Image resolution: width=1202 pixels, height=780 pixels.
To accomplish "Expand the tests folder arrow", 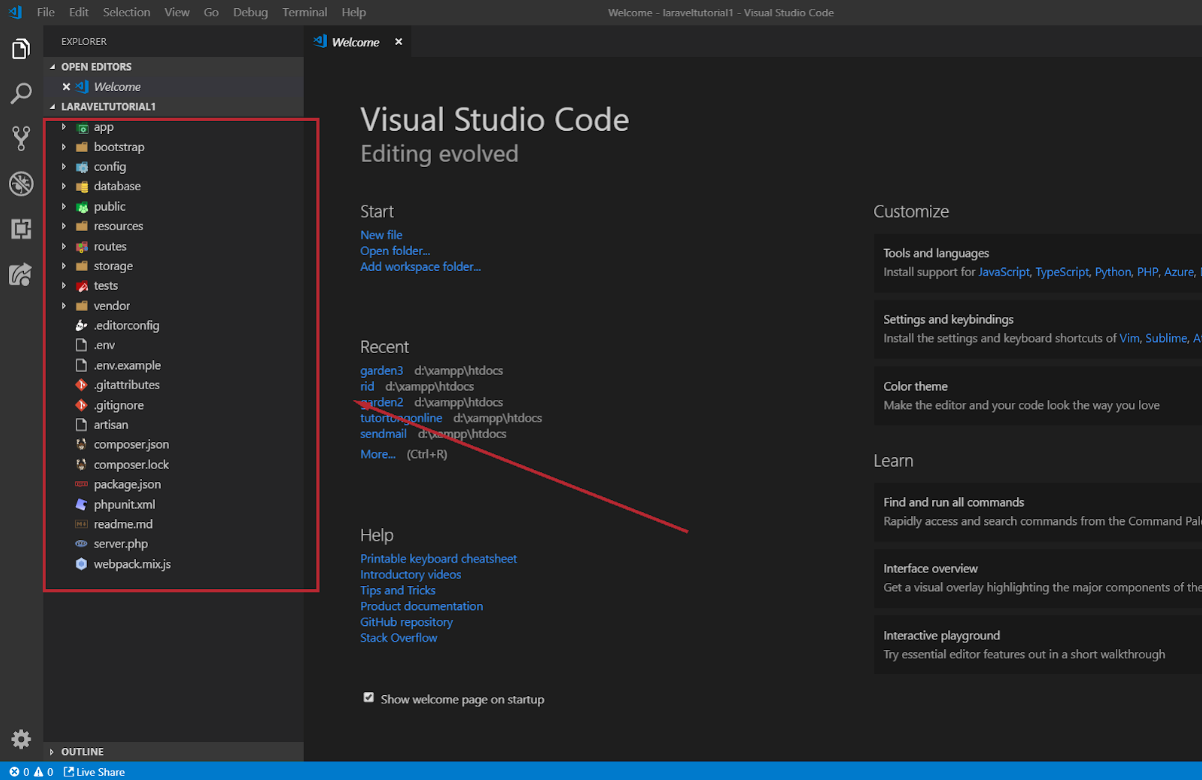I will (x=64, y=286).
